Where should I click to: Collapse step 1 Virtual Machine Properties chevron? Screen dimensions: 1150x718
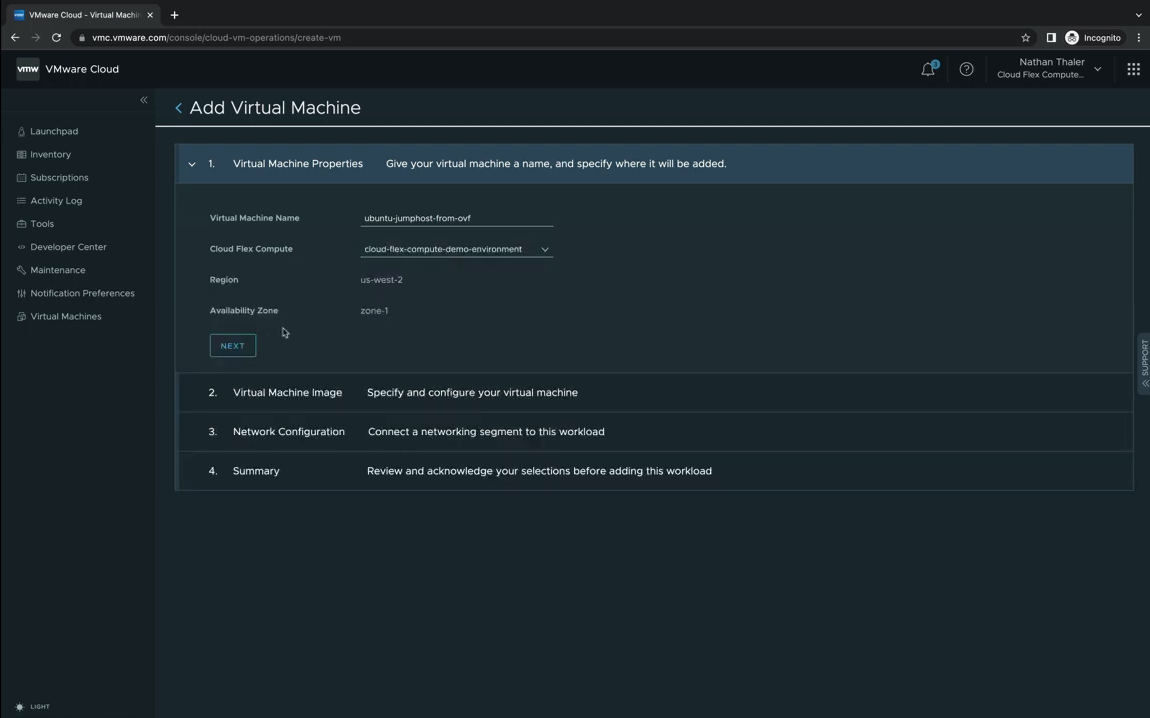(x=192, y=164)
